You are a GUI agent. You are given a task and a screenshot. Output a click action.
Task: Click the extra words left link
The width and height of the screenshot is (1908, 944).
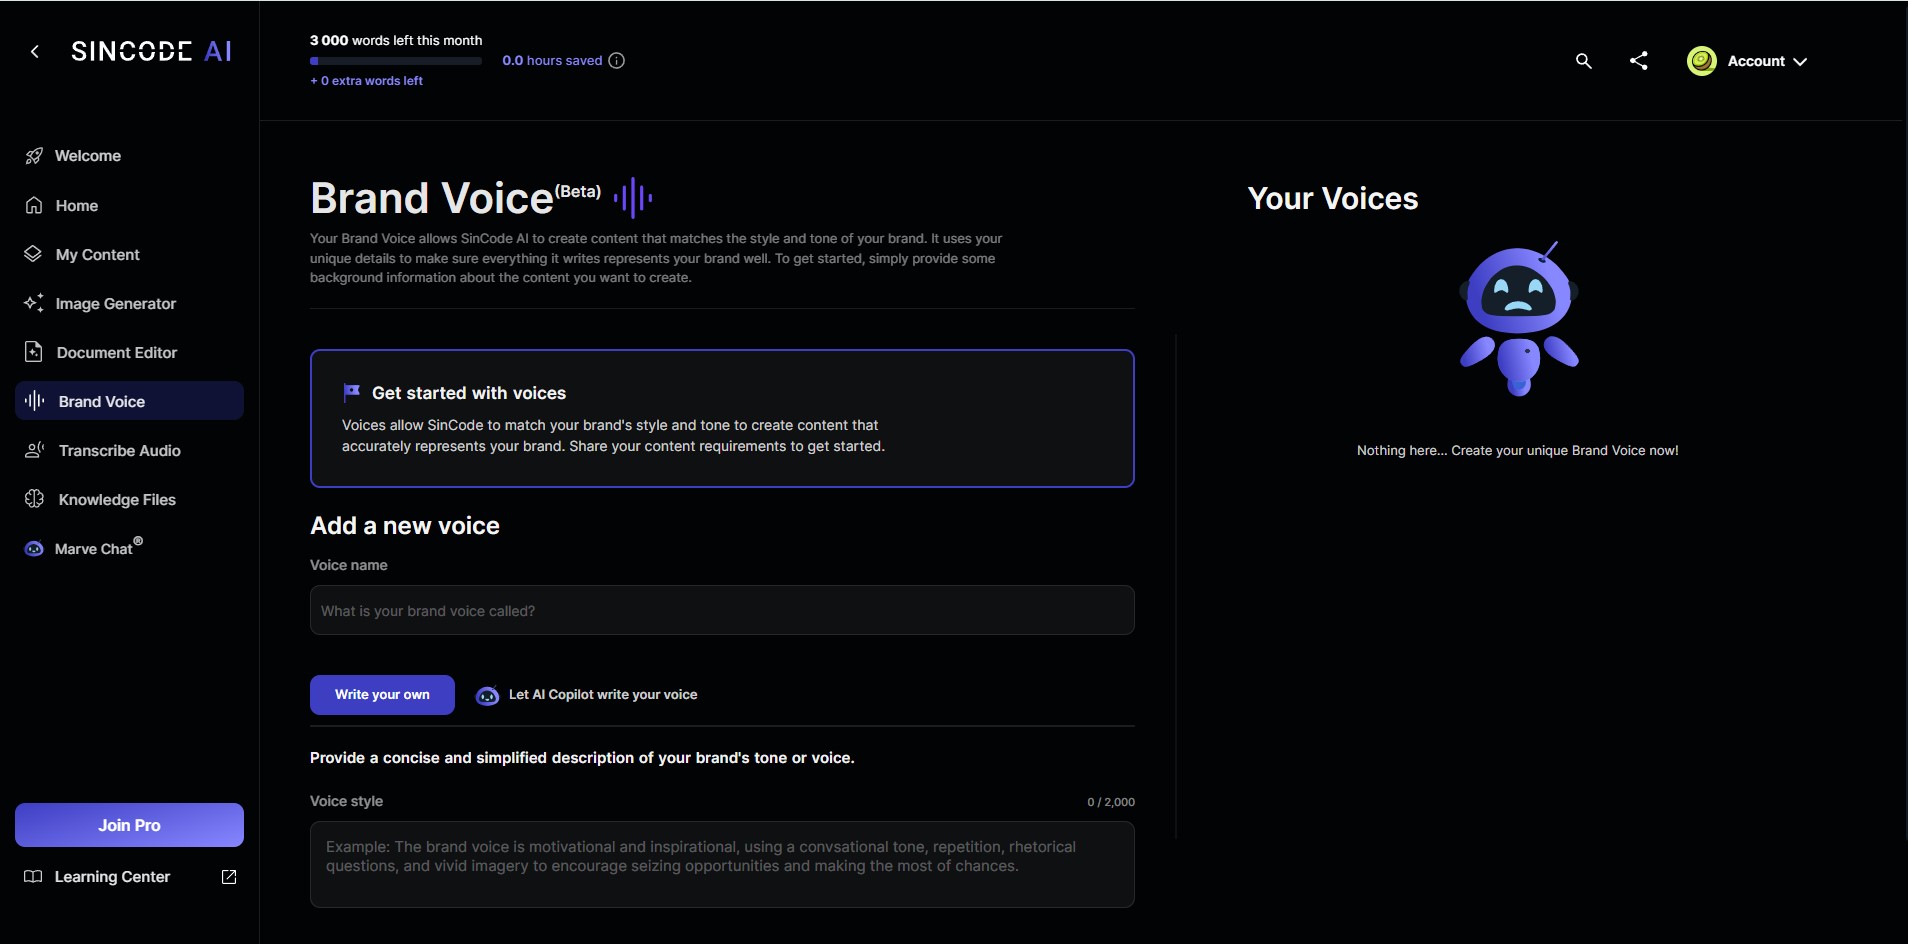tap(366, 81)
